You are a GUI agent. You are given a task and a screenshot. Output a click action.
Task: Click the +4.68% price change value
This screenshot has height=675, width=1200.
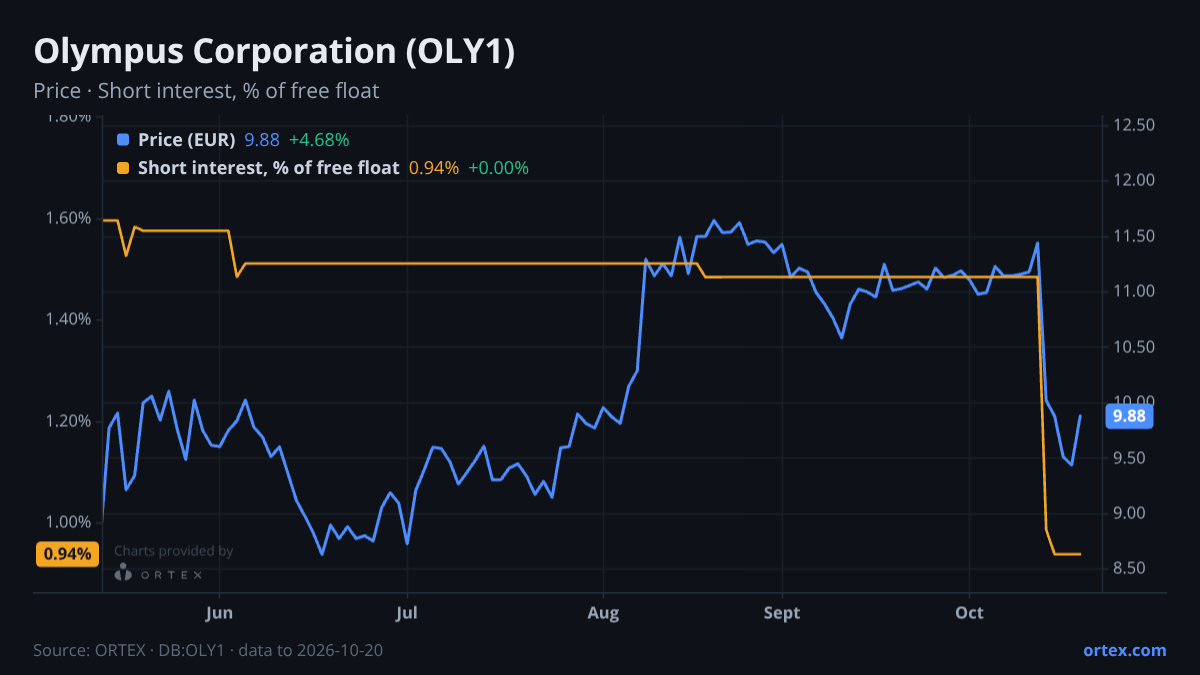[319, 140]
